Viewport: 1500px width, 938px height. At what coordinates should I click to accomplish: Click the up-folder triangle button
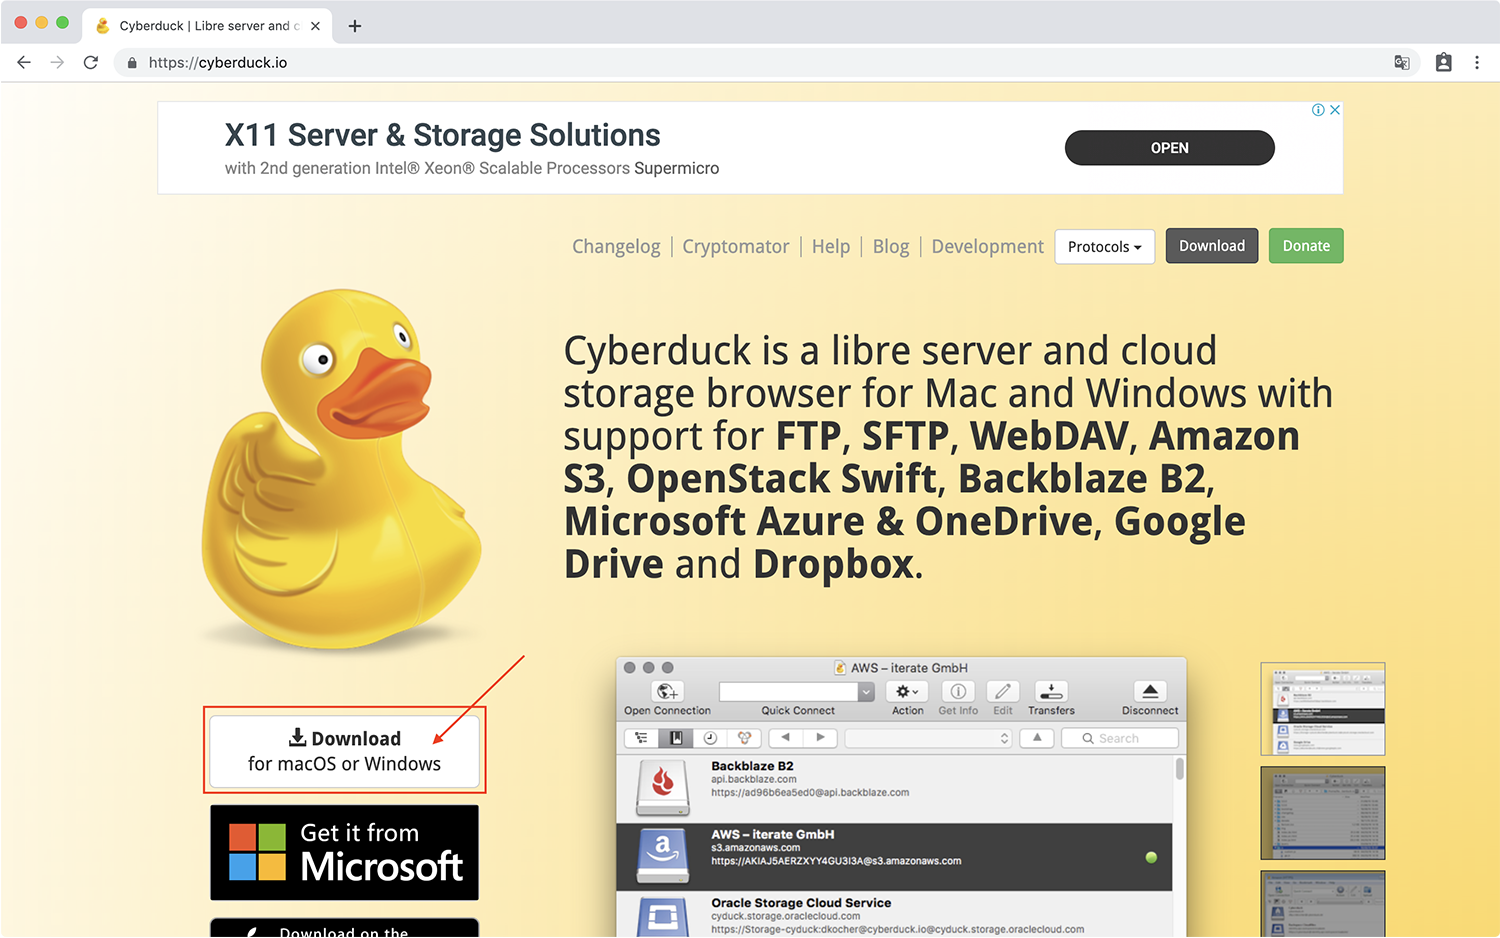pyautogui.click(x=1037, y=738)
